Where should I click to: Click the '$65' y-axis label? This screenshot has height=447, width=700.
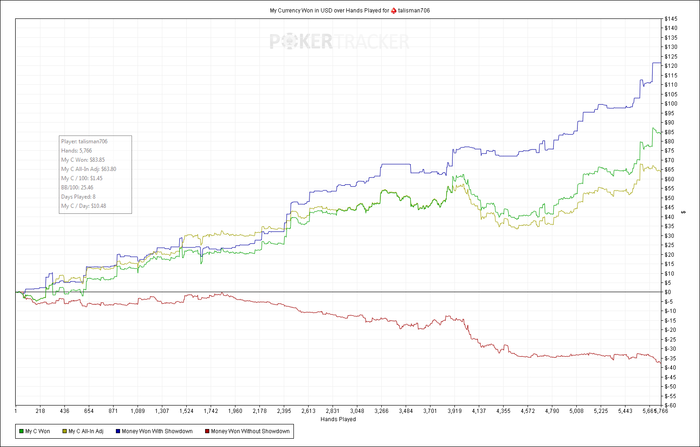pyautogui.click(x=670, y=170)
